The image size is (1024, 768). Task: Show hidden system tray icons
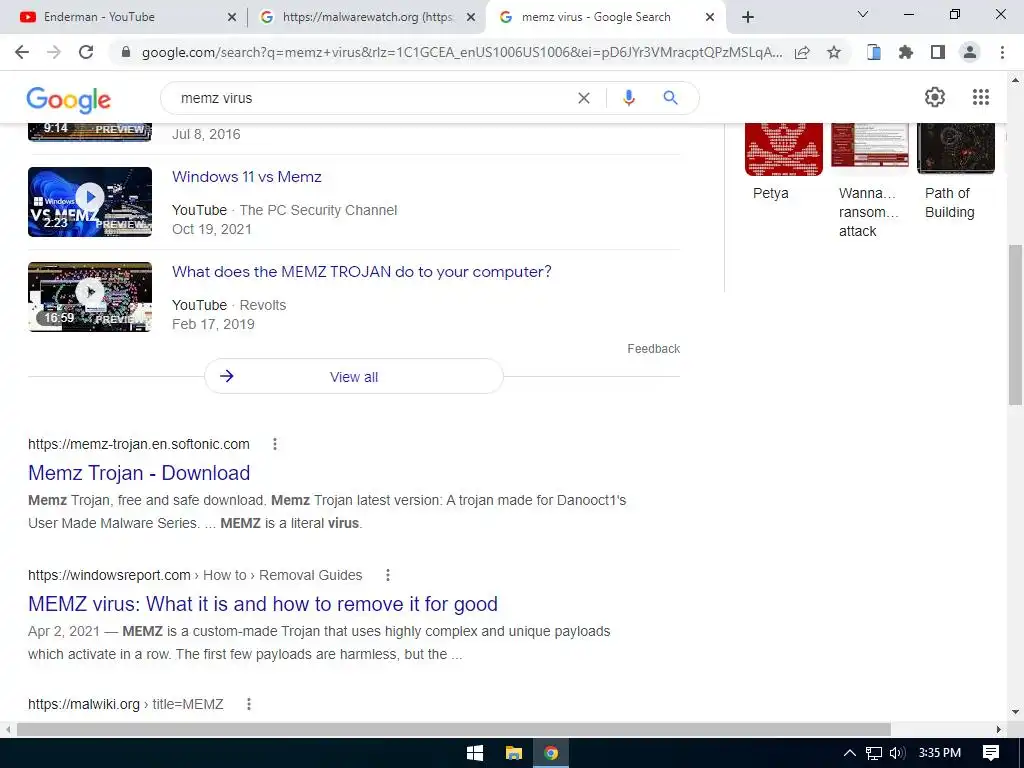pos(850,753)
